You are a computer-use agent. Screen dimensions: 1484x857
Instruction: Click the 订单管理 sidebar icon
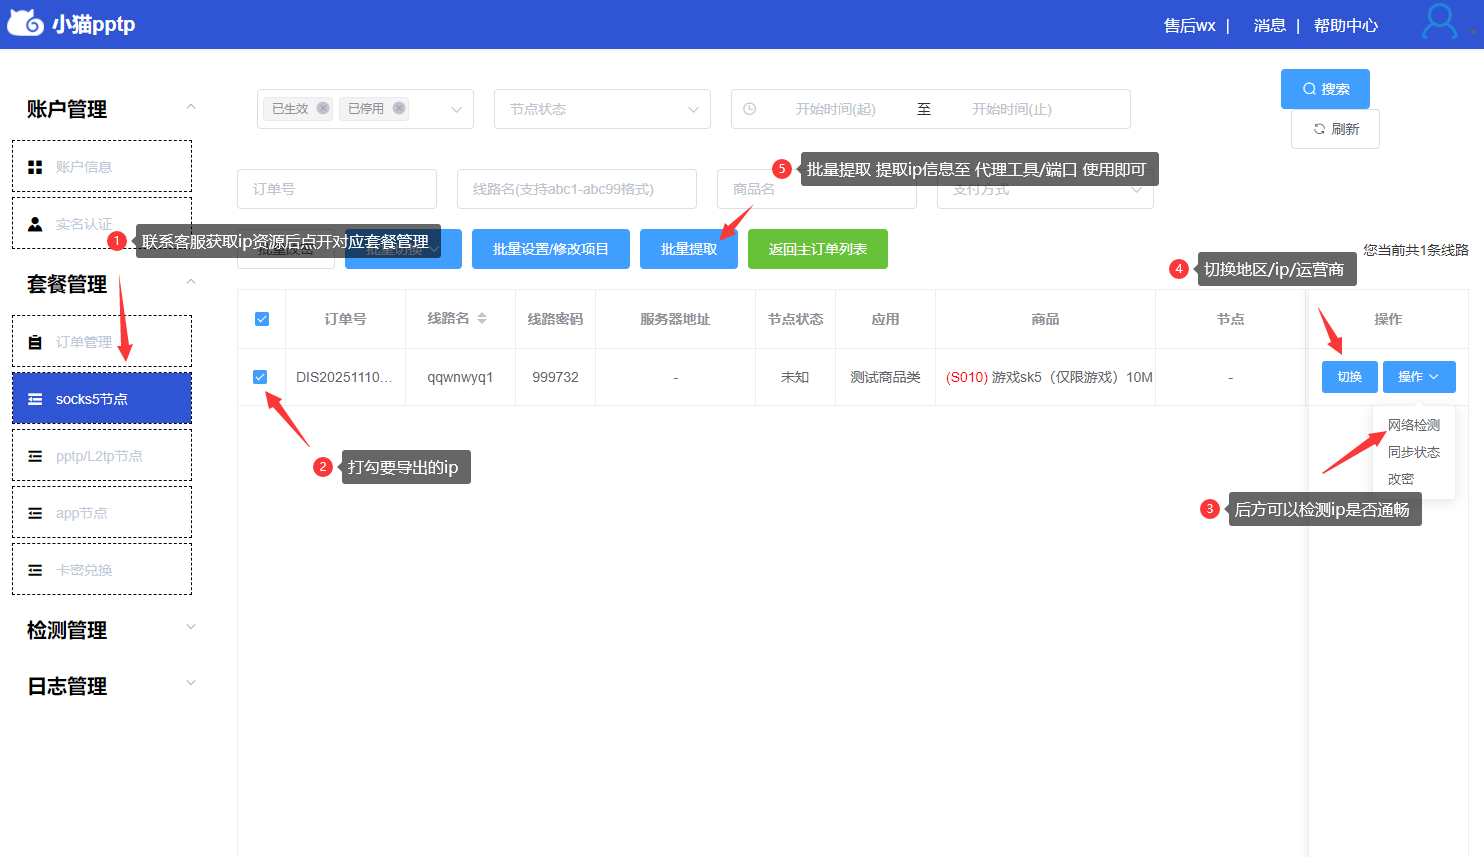(33, 340)
